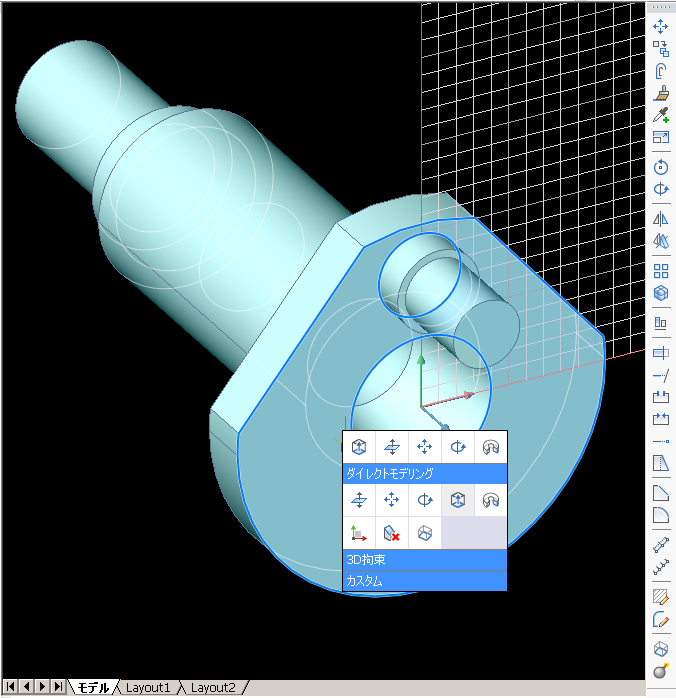Click the Explode bomb icon
Image resolution: width=676 pixels, height=698 pixels.
(x=660, y=671)
